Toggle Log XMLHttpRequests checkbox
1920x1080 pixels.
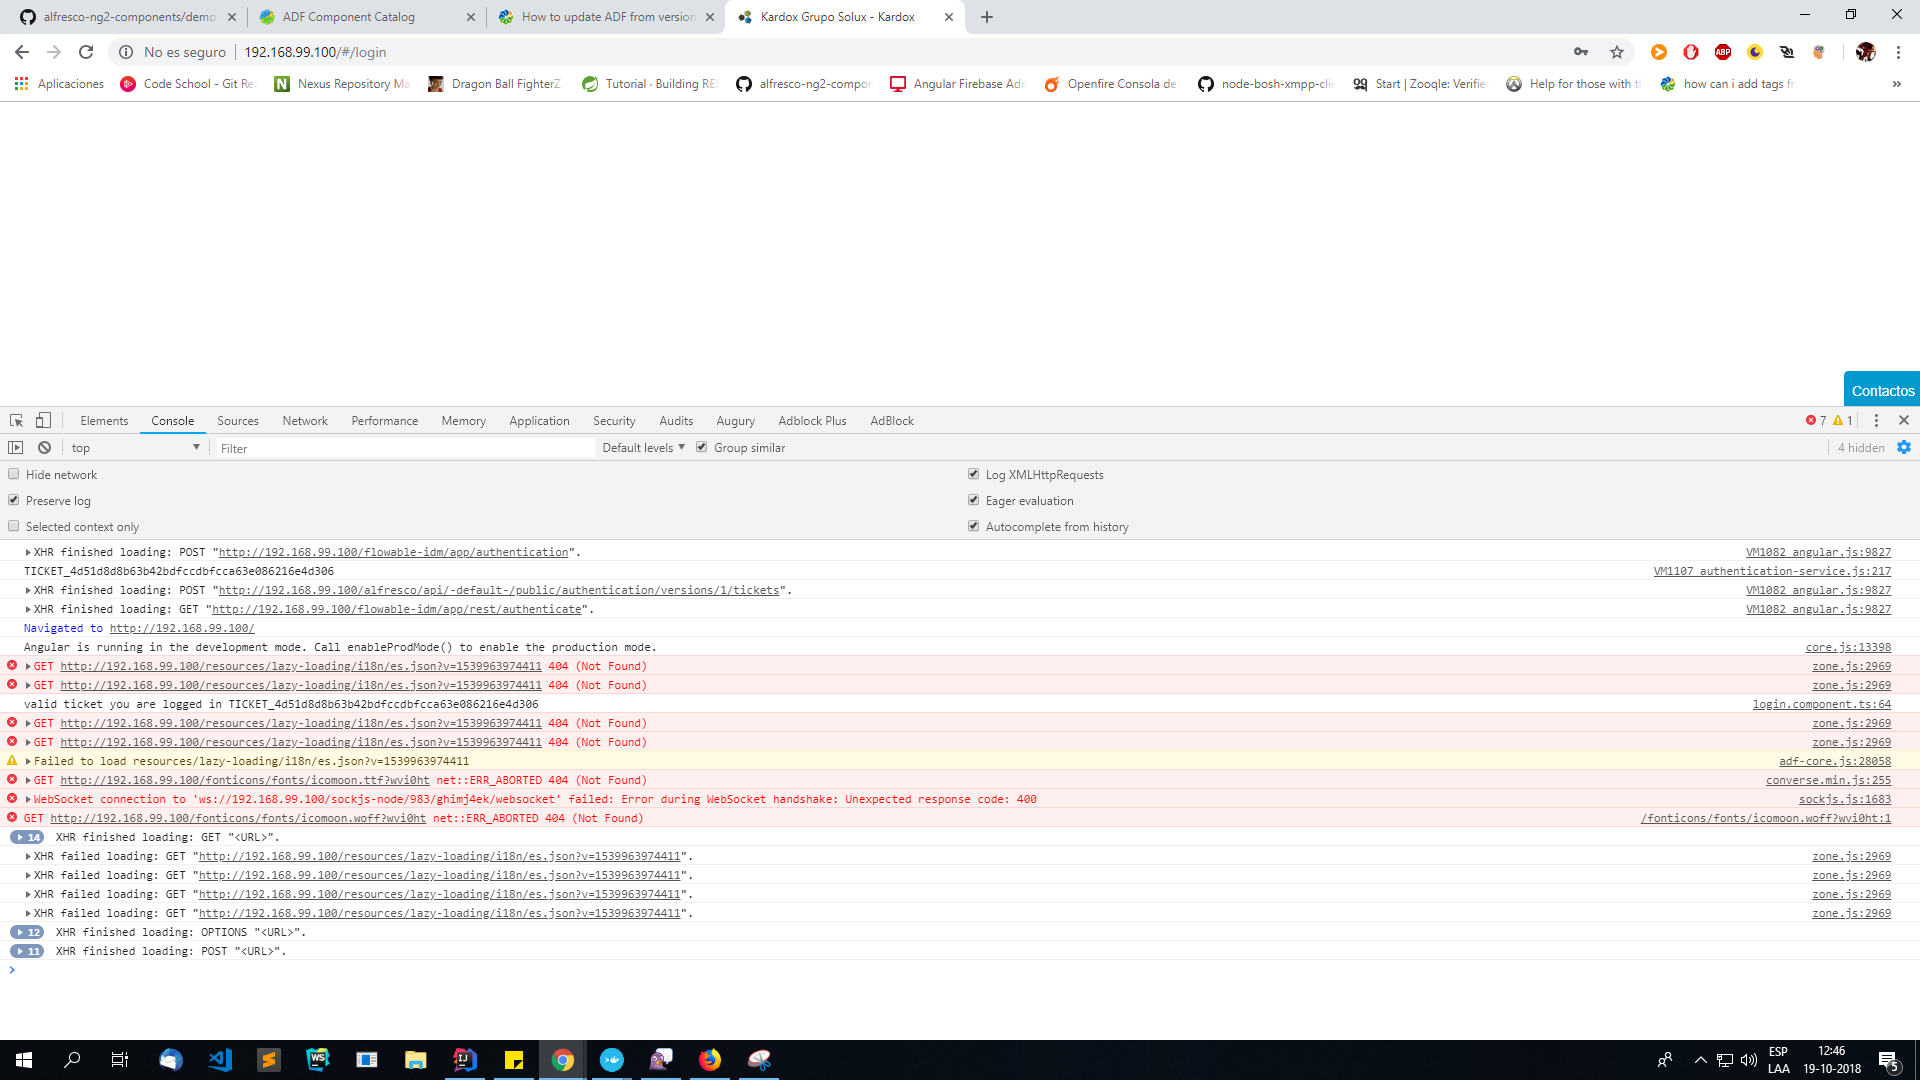(x=974, y=474)
